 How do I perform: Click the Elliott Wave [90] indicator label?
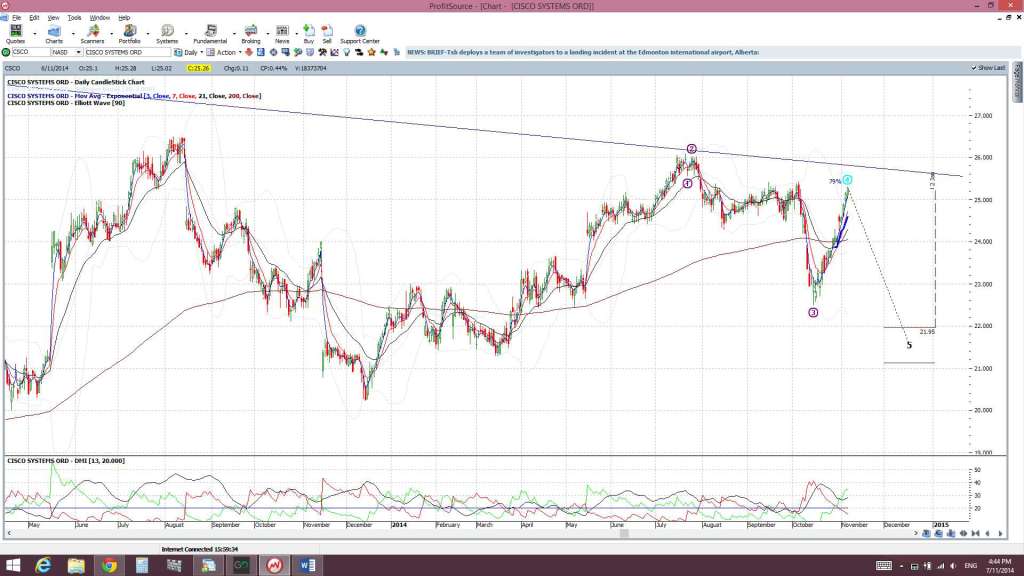(x=66, y=103)
